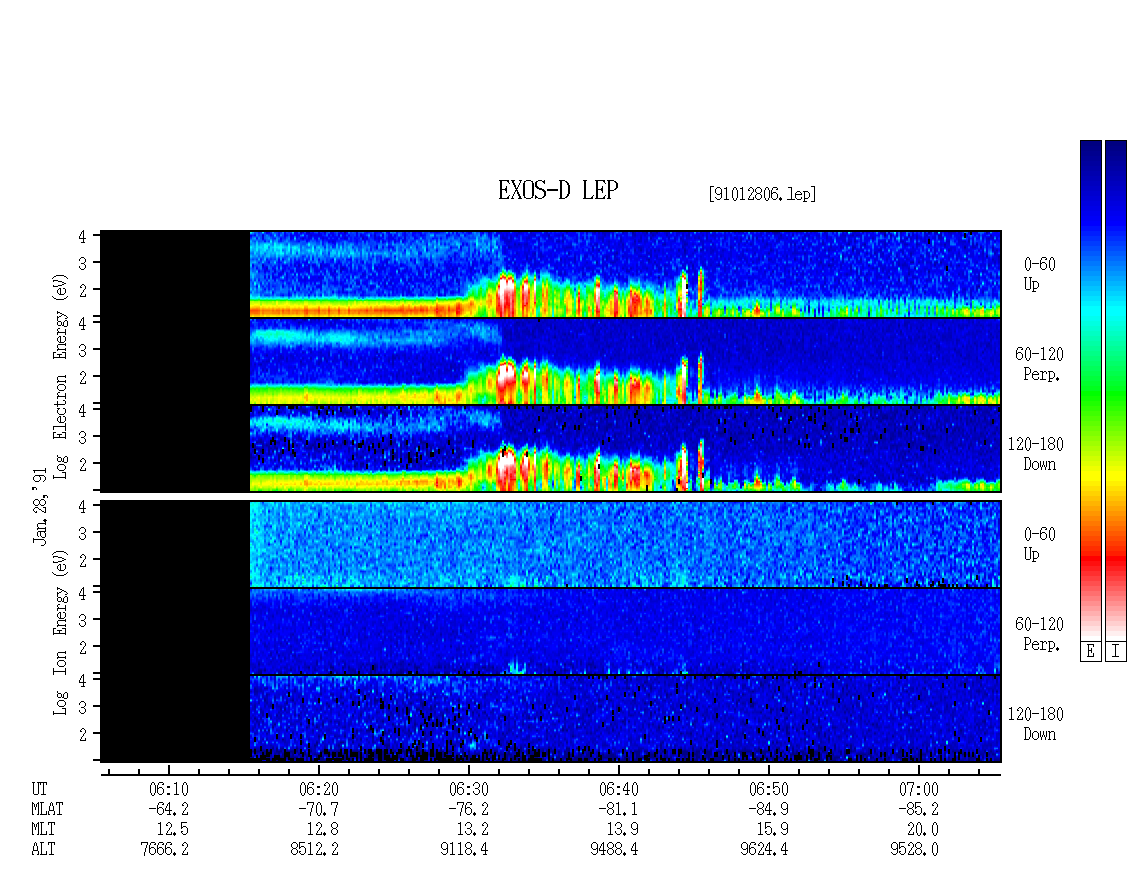Viewport: 1130px width, 875px height.
Task: Click the MLAT value -70.7
Action: [319, 809]
